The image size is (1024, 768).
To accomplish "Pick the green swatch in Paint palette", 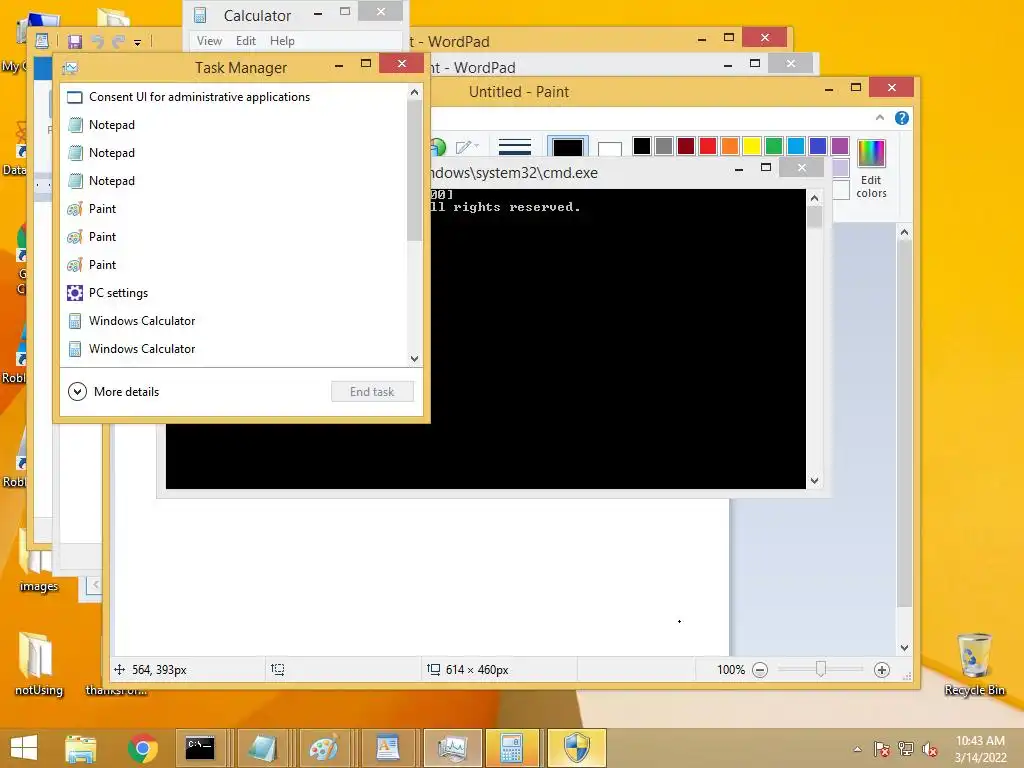I will point(774,146).
